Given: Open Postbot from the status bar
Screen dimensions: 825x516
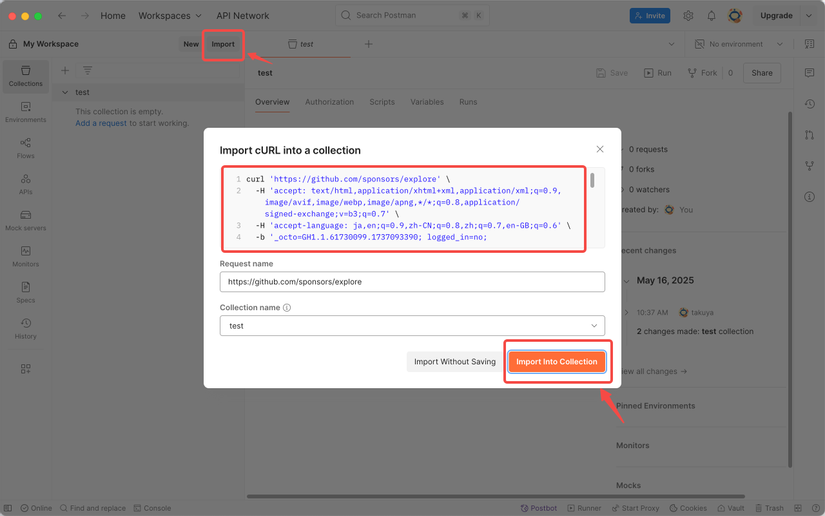Looking at the screenshot, I should [x=538, y=508].
